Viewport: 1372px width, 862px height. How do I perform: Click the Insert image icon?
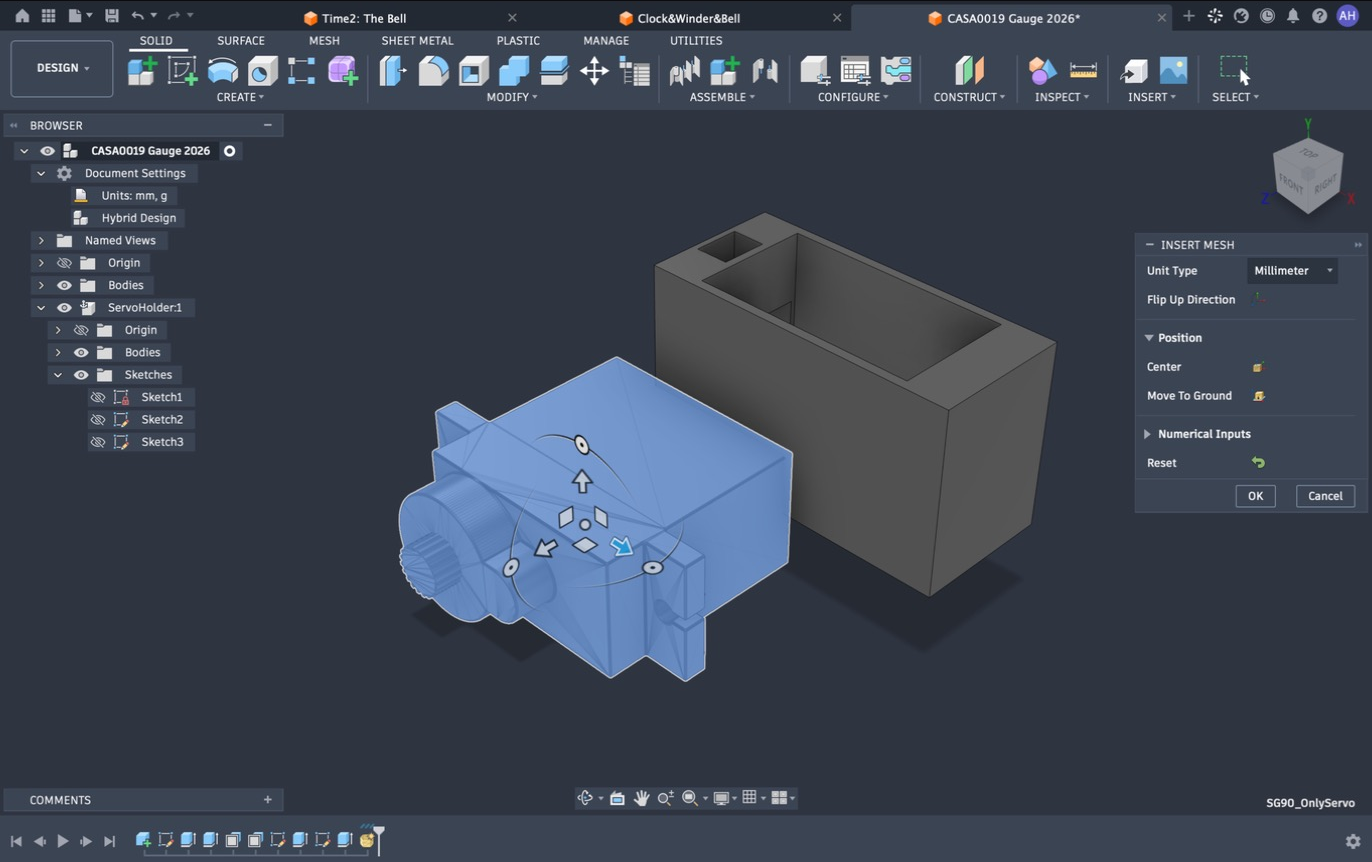click(1173, 71)
